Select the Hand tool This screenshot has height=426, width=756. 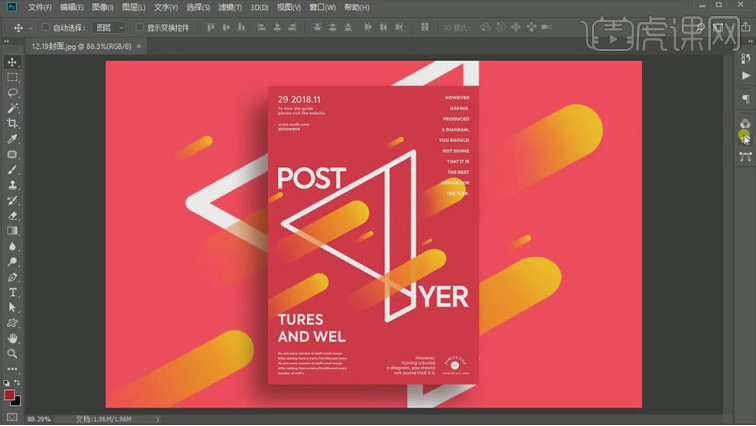[12, 338]
